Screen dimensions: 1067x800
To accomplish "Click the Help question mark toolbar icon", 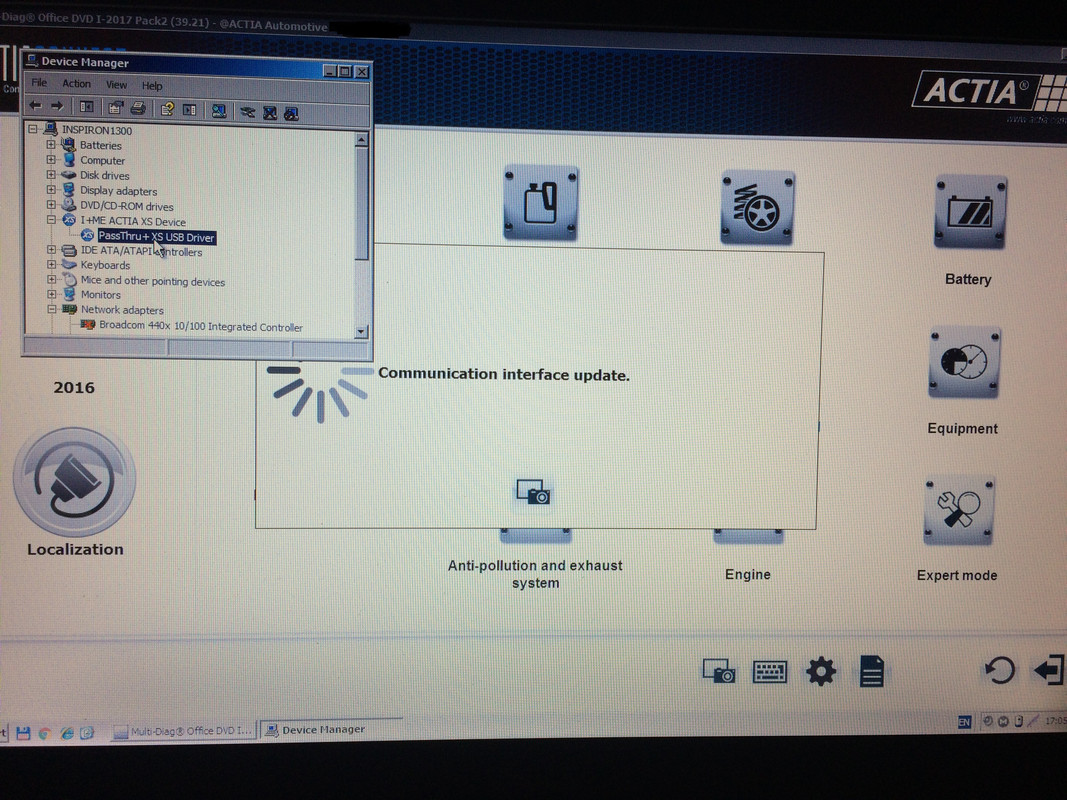I will coord(167,109).
